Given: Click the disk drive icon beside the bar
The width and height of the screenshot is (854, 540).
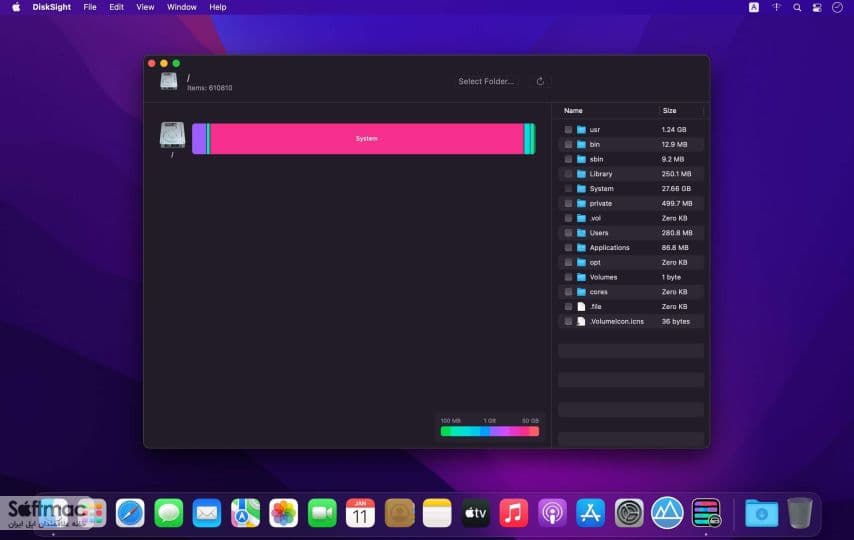Looking at the screenshot, I should click(172, 135).
